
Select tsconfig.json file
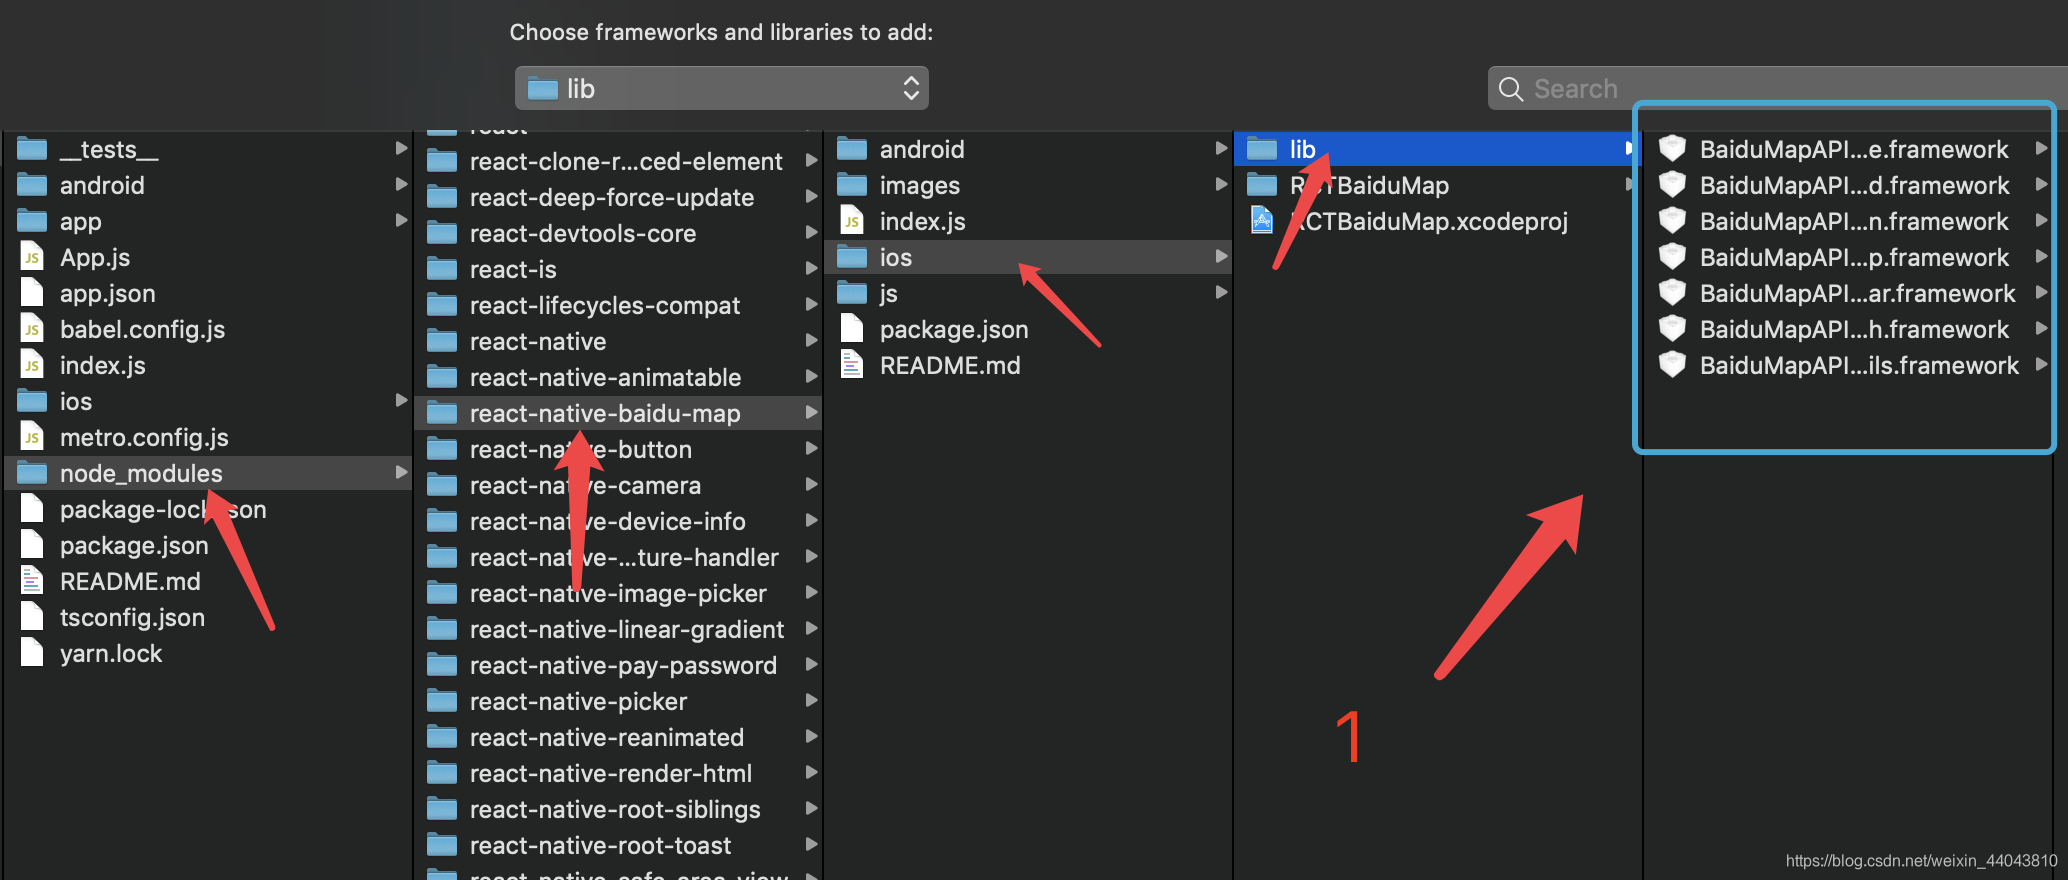208,617
